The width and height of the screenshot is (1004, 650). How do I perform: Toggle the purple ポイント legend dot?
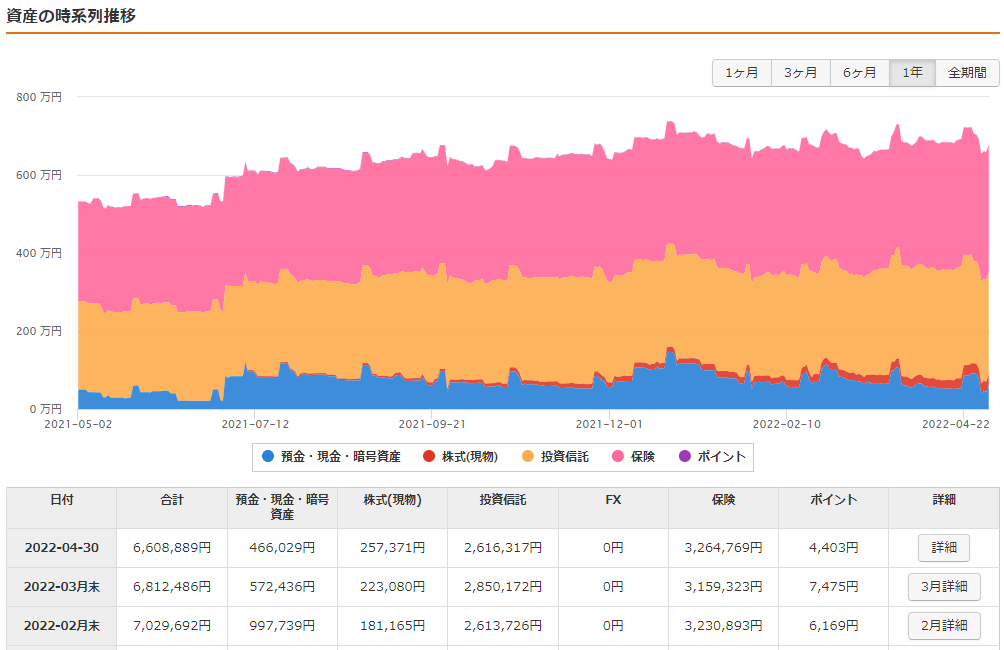pos(684,457)
